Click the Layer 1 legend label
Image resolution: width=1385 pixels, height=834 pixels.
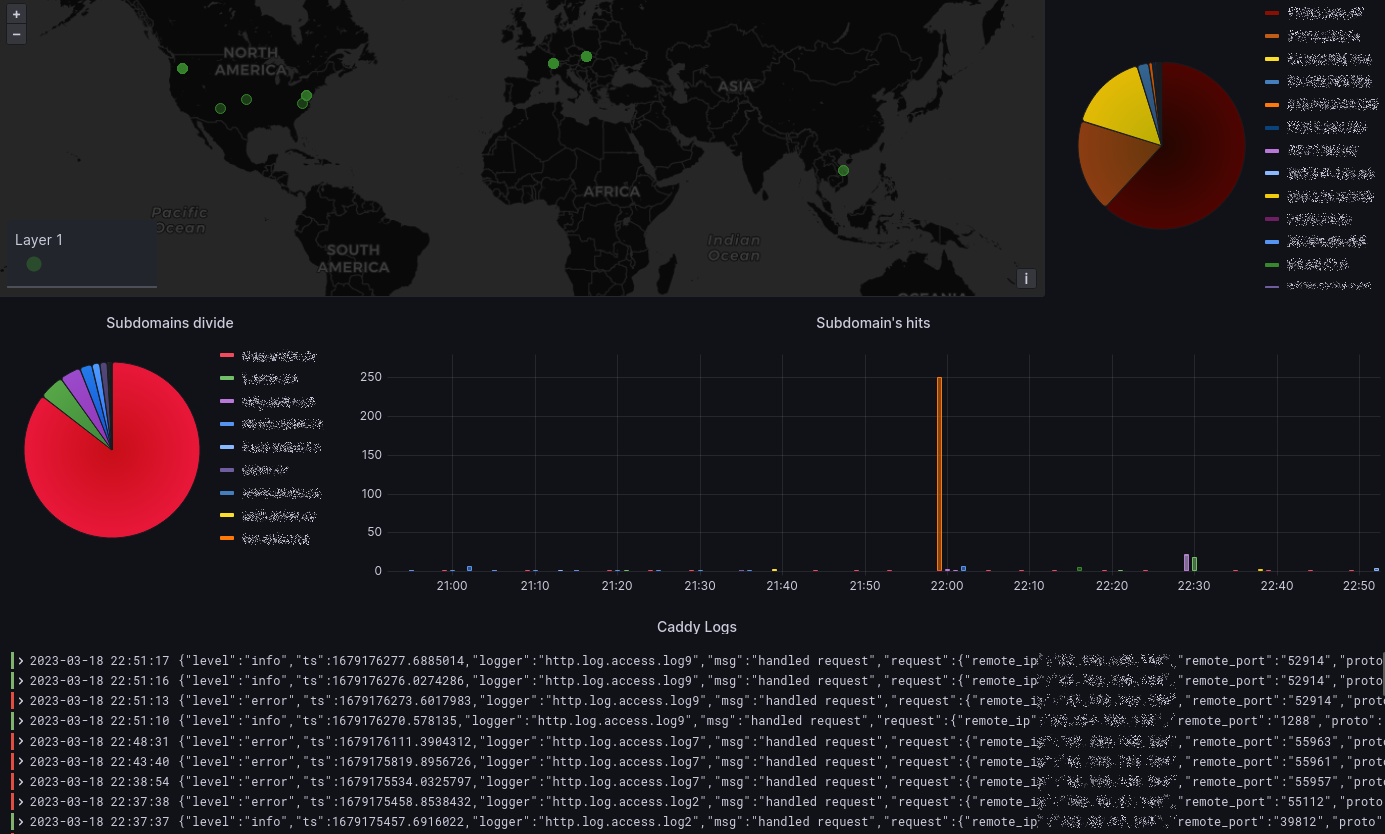[39, 240]
